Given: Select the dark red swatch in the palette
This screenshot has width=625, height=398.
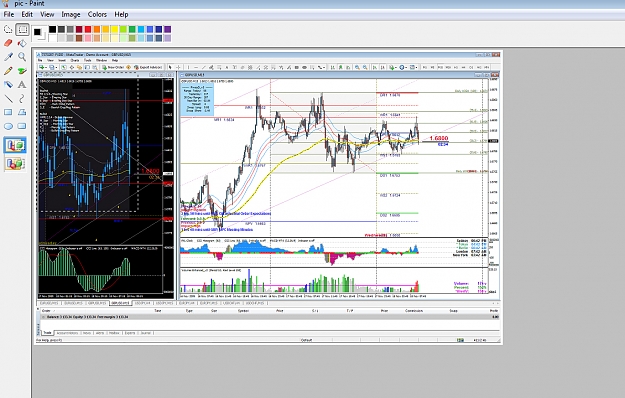Looking at the screenshot, I should [79, 29].
